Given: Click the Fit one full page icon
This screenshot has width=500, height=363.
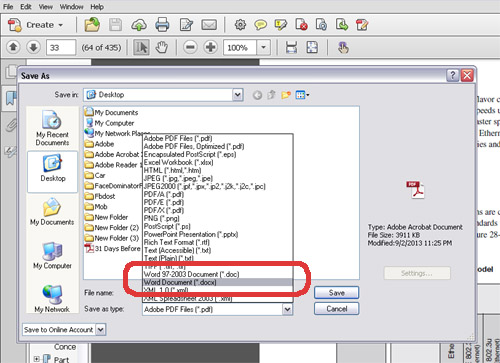Looking at the screenshot, I should (x=312, y=47).
